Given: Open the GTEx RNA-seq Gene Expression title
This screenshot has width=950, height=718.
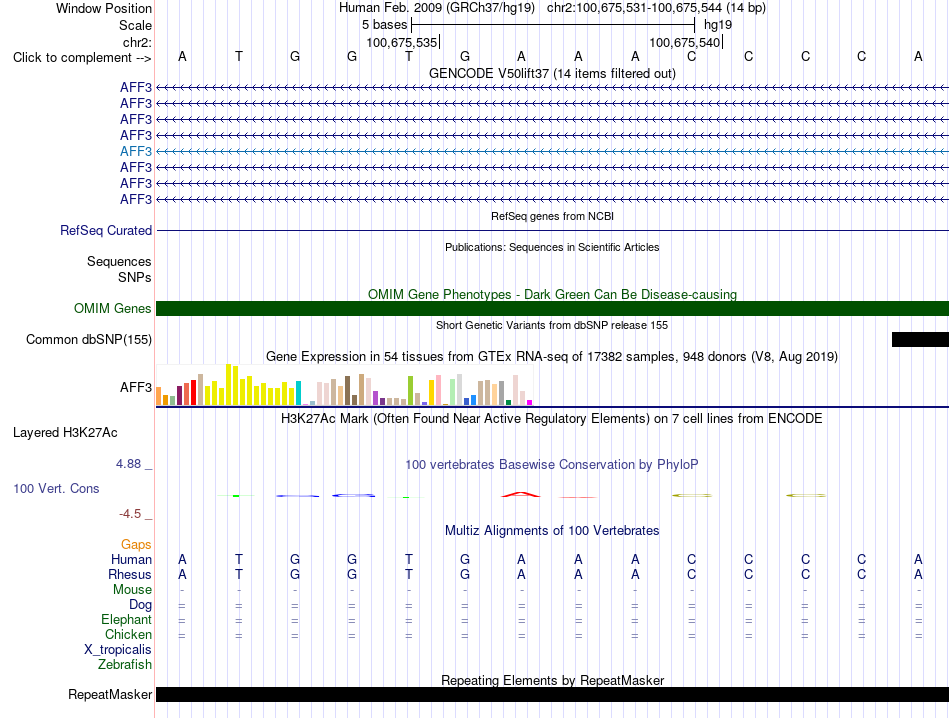Looking at the screenshot, I should 552,356.
